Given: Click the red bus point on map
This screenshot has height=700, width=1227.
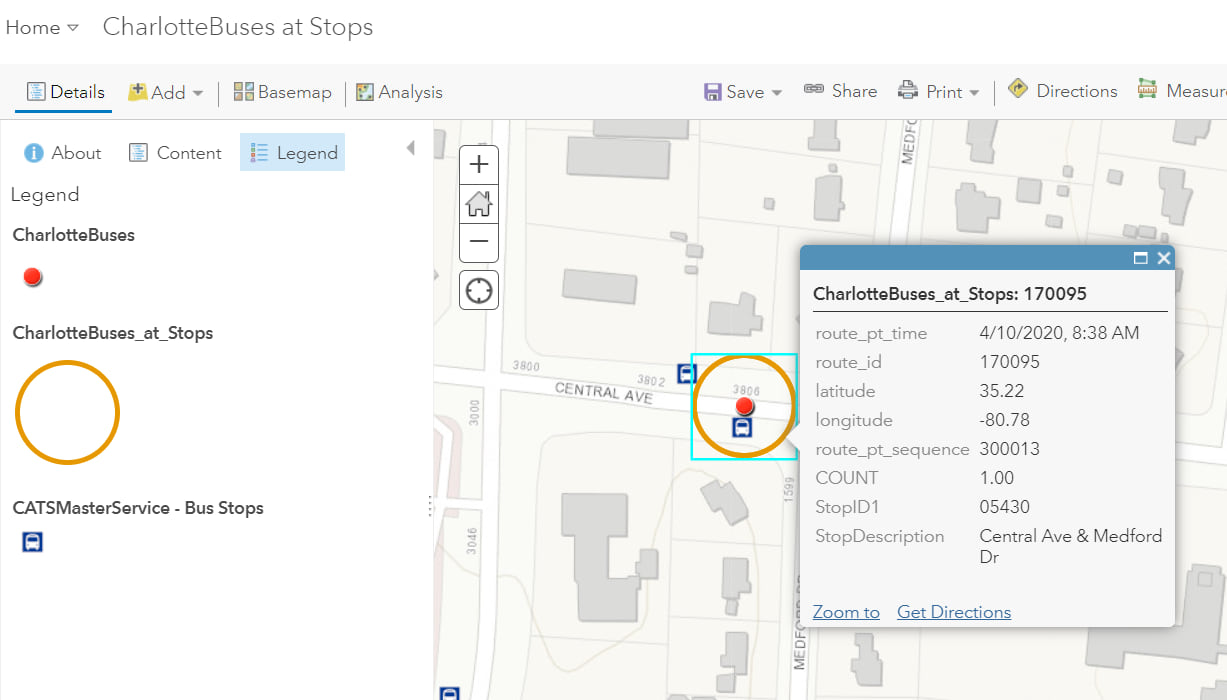Looking at the screenshot, I should coord(744,405).
